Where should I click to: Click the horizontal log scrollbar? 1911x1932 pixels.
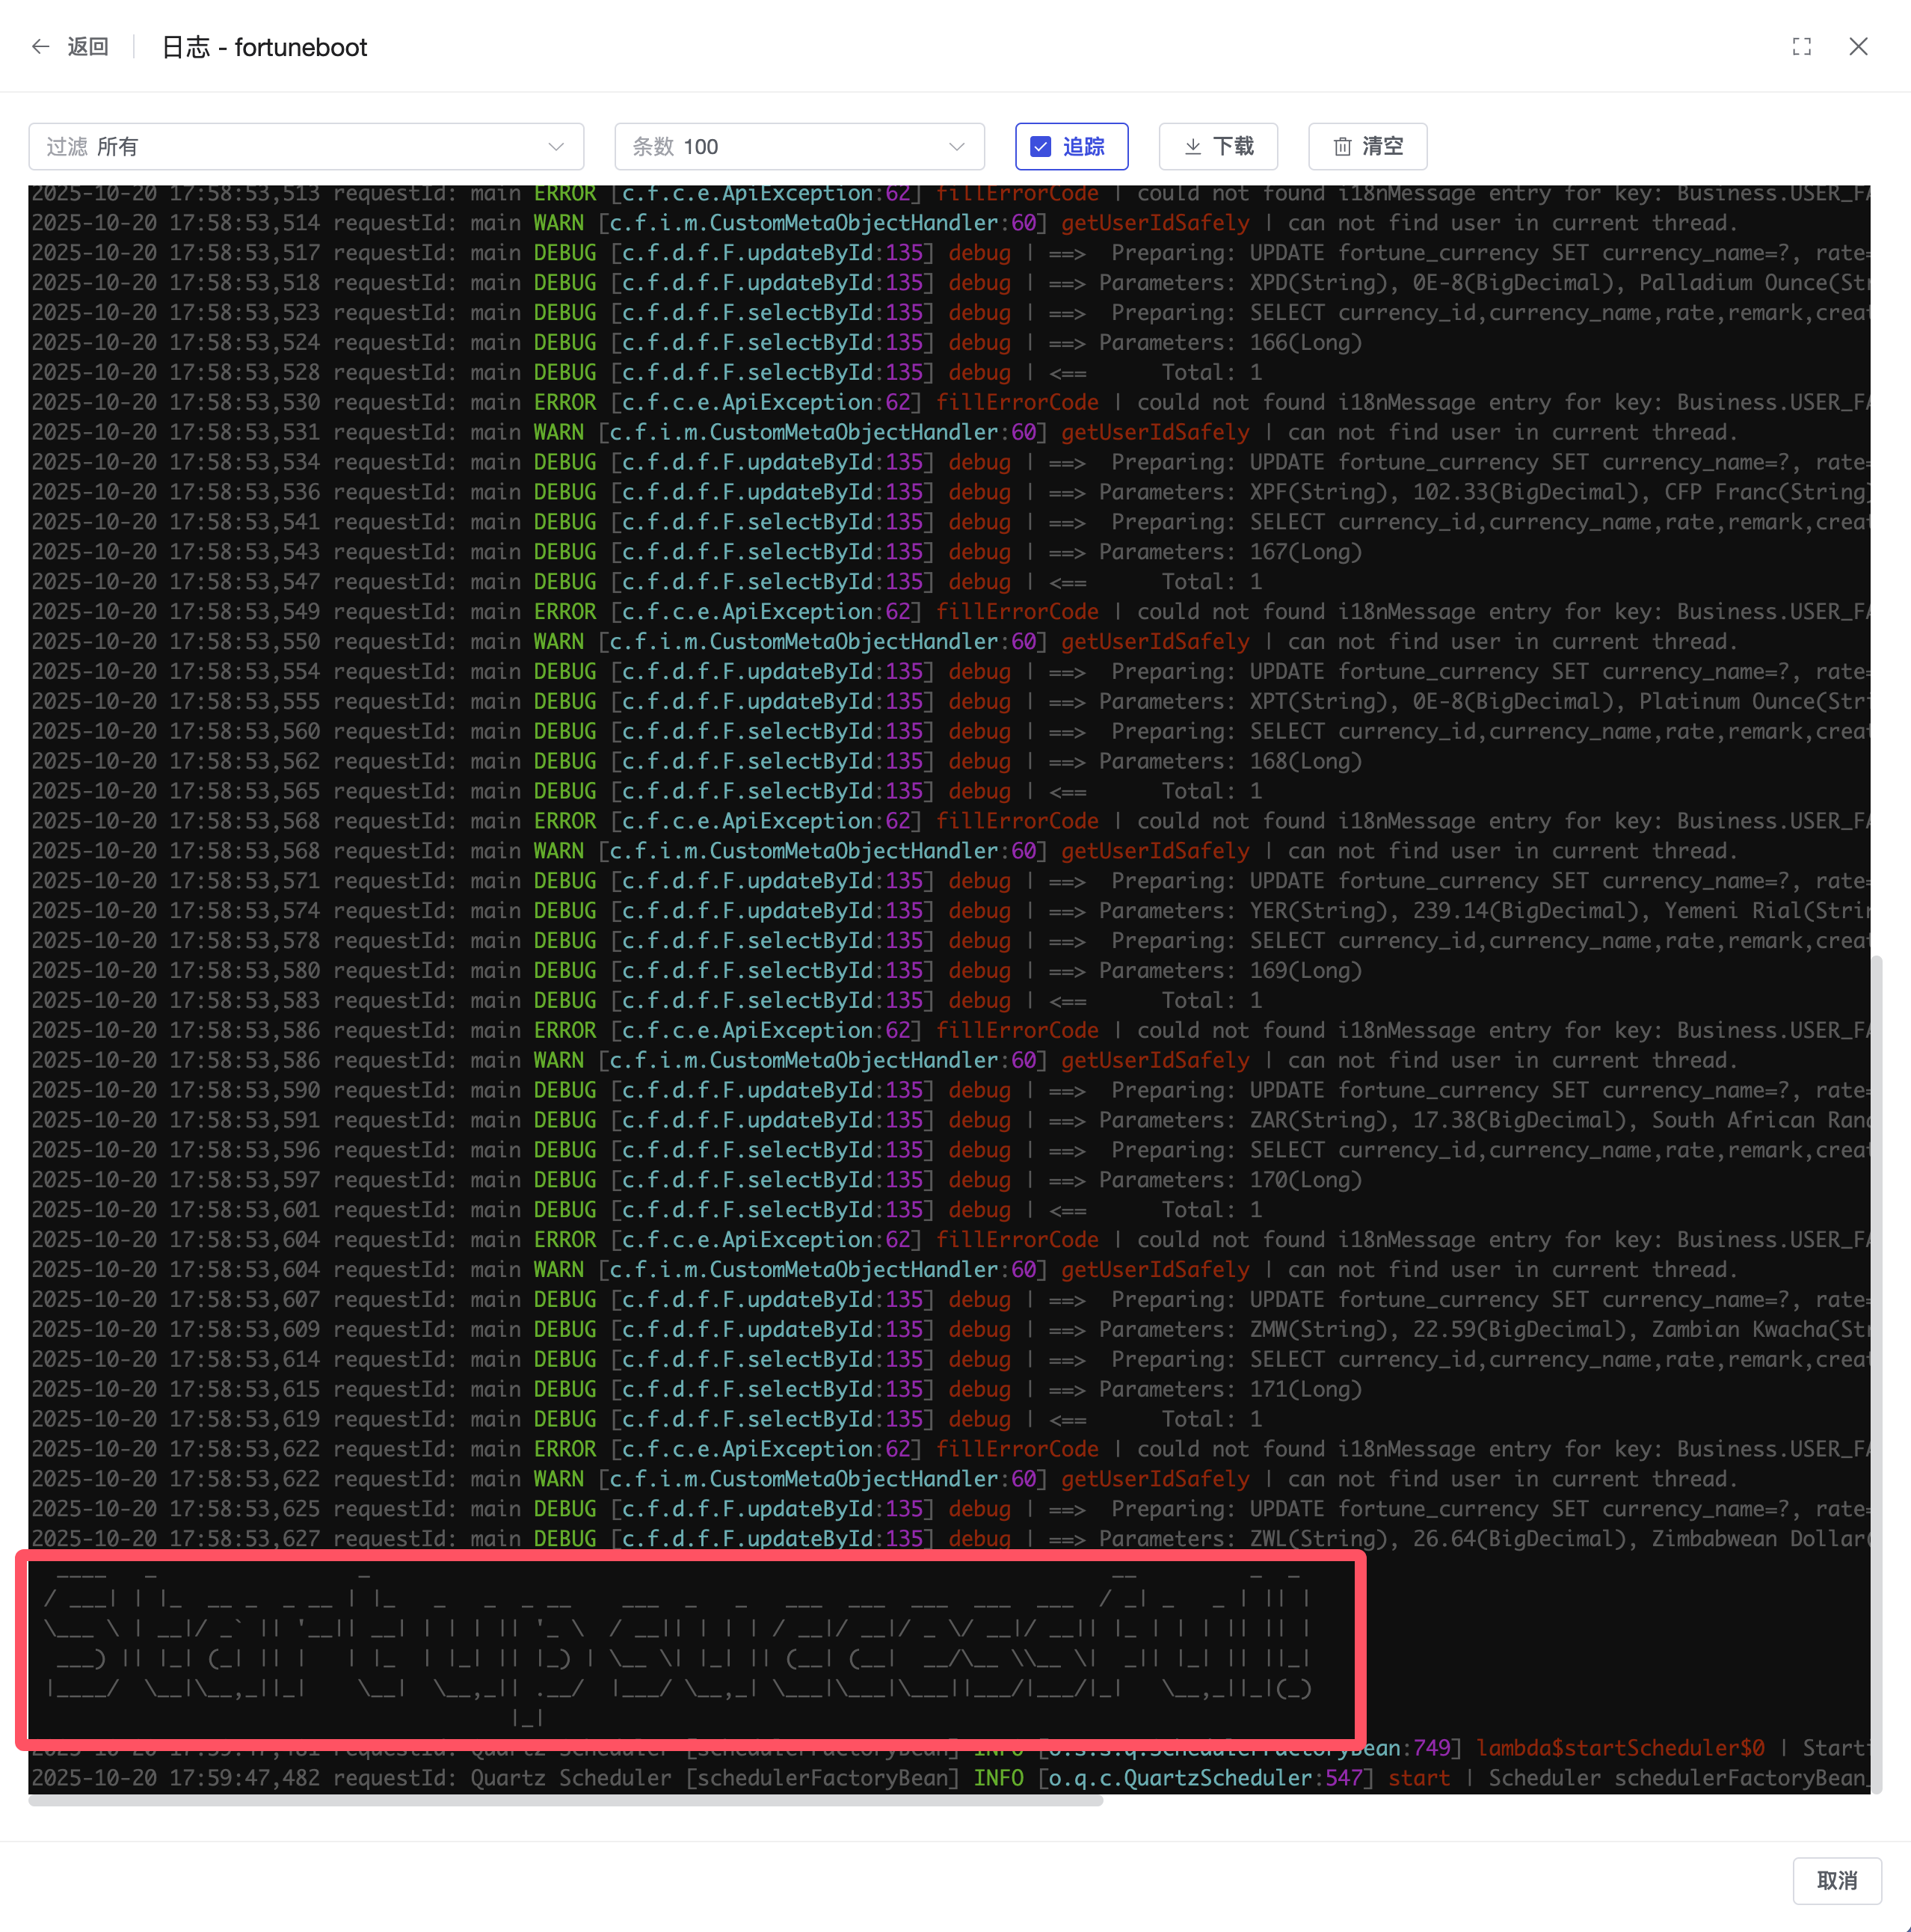pos(565,1801)
